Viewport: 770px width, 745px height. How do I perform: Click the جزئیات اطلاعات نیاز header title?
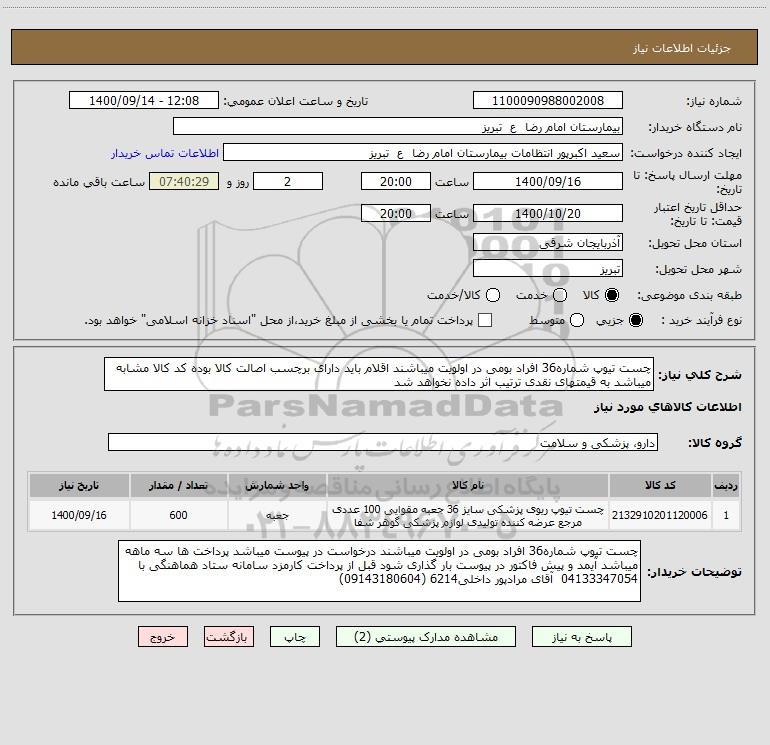[682, 48]
